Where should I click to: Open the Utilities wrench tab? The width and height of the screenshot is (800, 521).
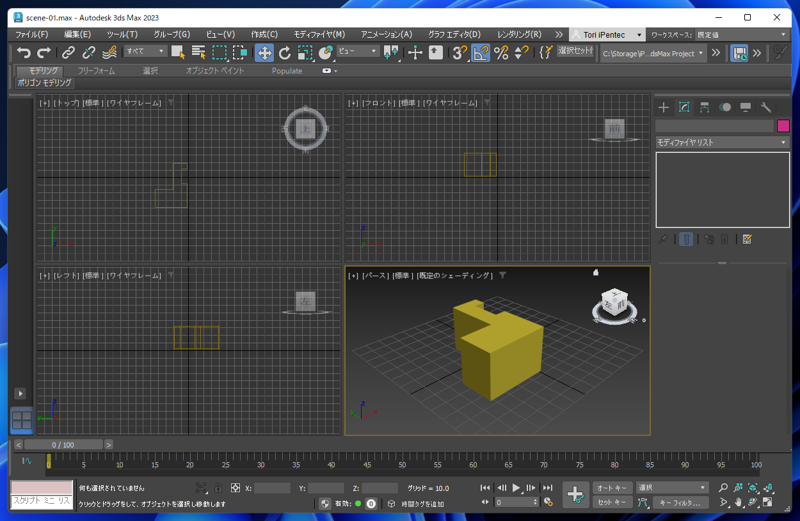tap(766, 107)
